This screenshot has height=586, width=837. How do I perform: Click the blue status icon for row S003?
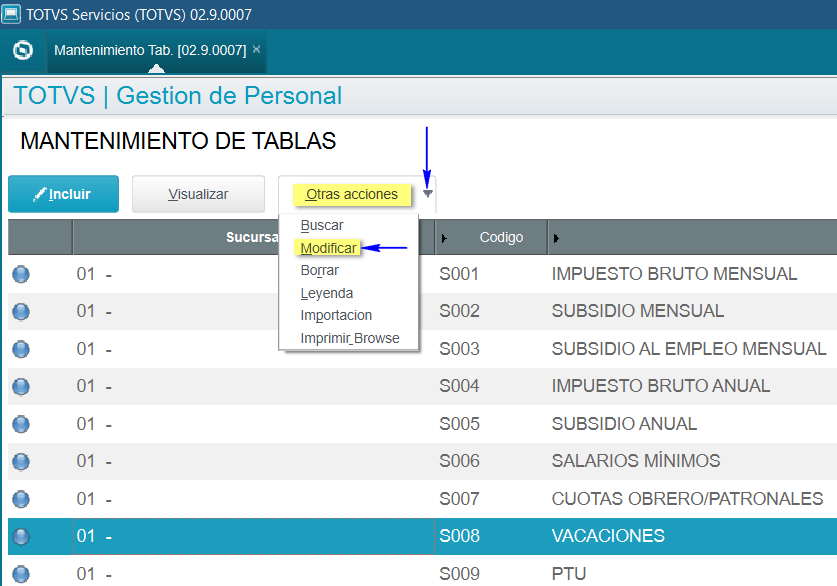point(21,349)
